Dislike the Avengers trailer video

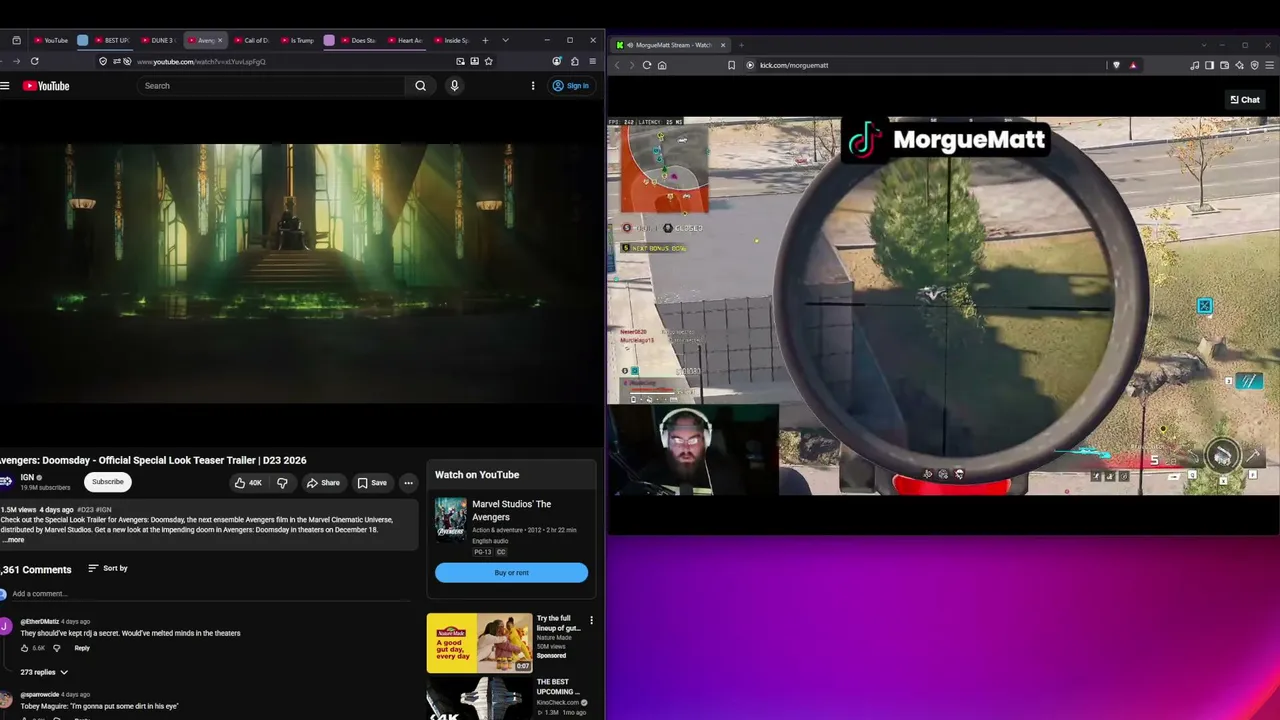point(282,483)
